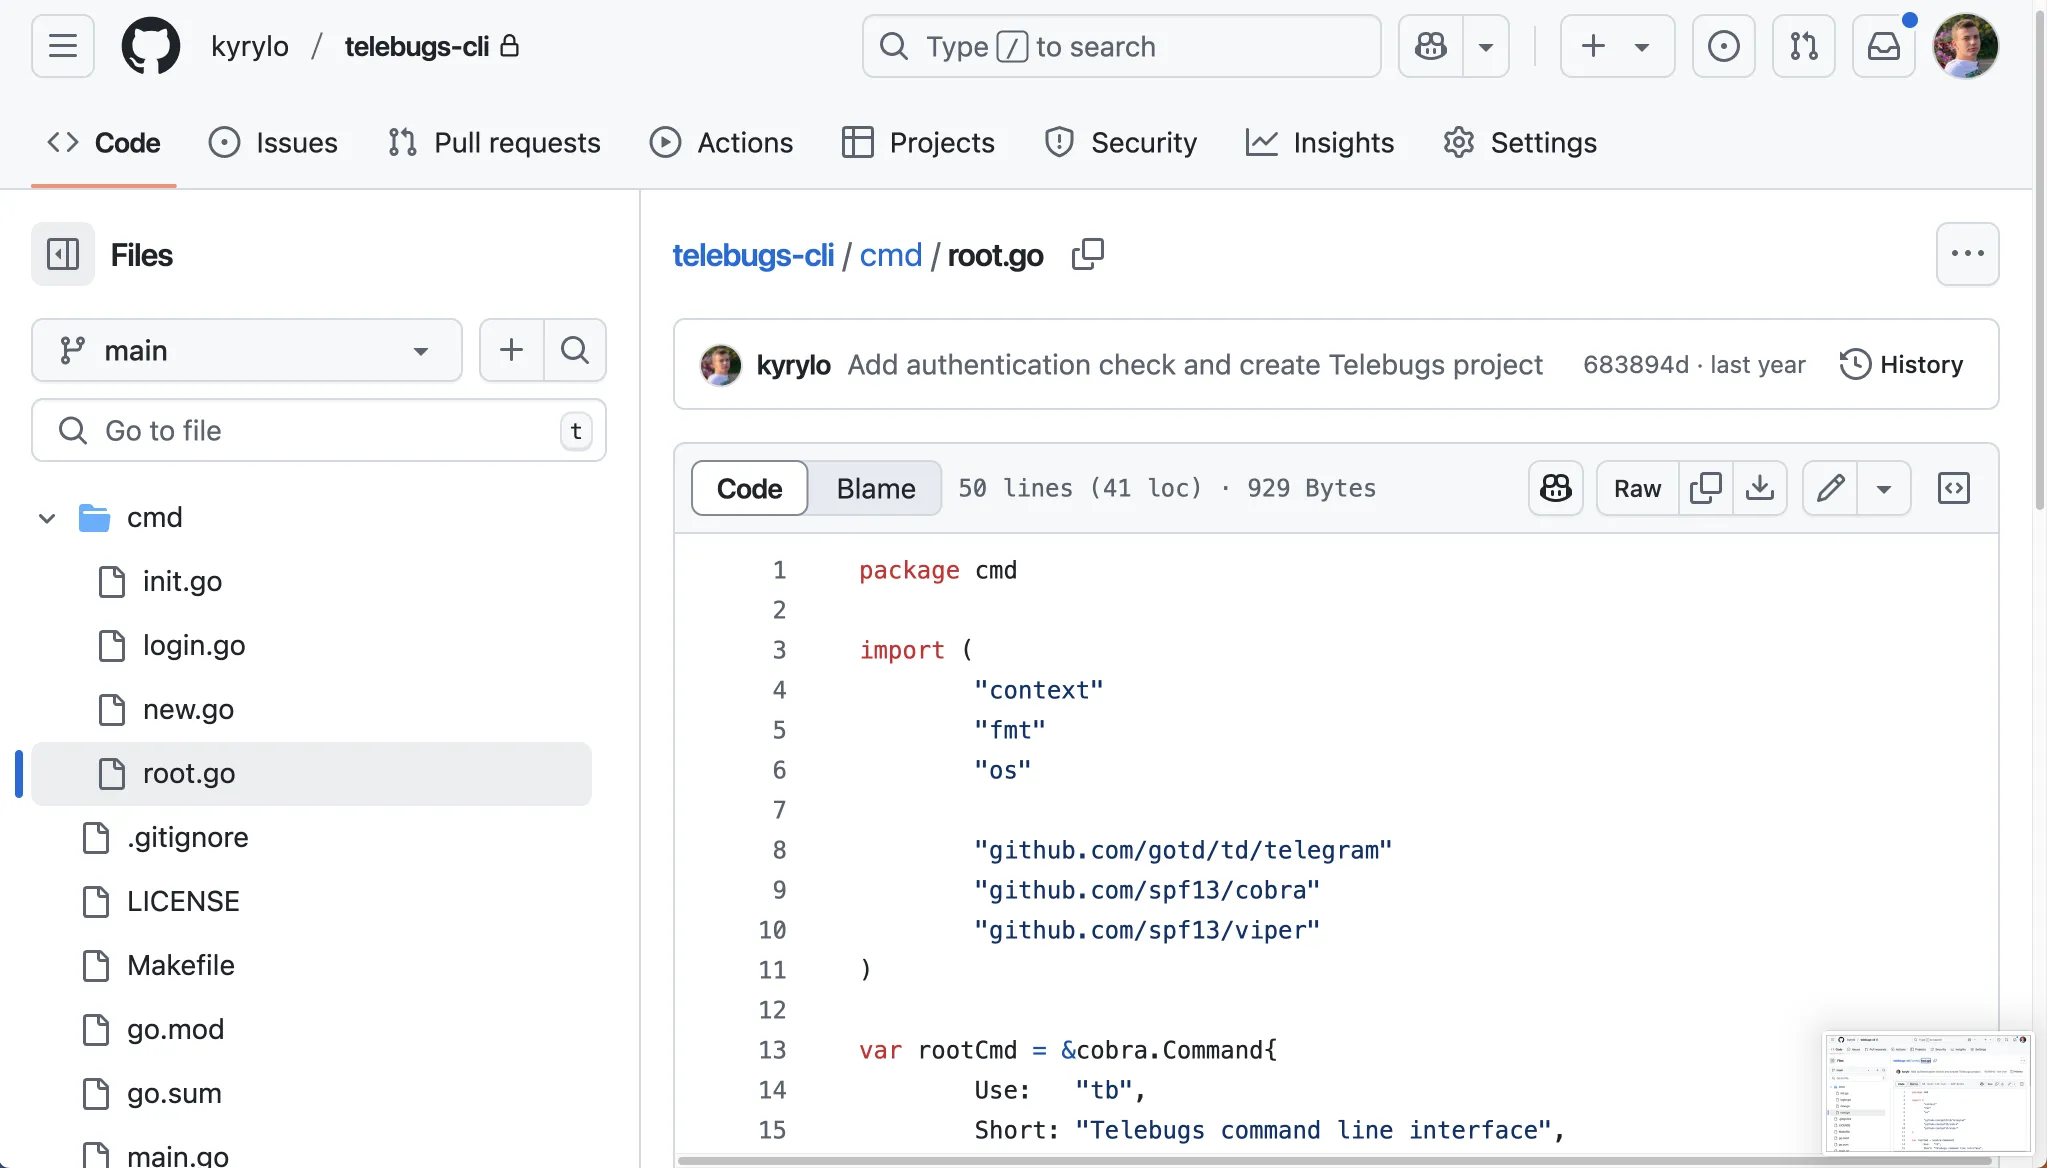Open the notifications inbox
Viewport: 2047px width, 1168px height.
point(1884,46)
